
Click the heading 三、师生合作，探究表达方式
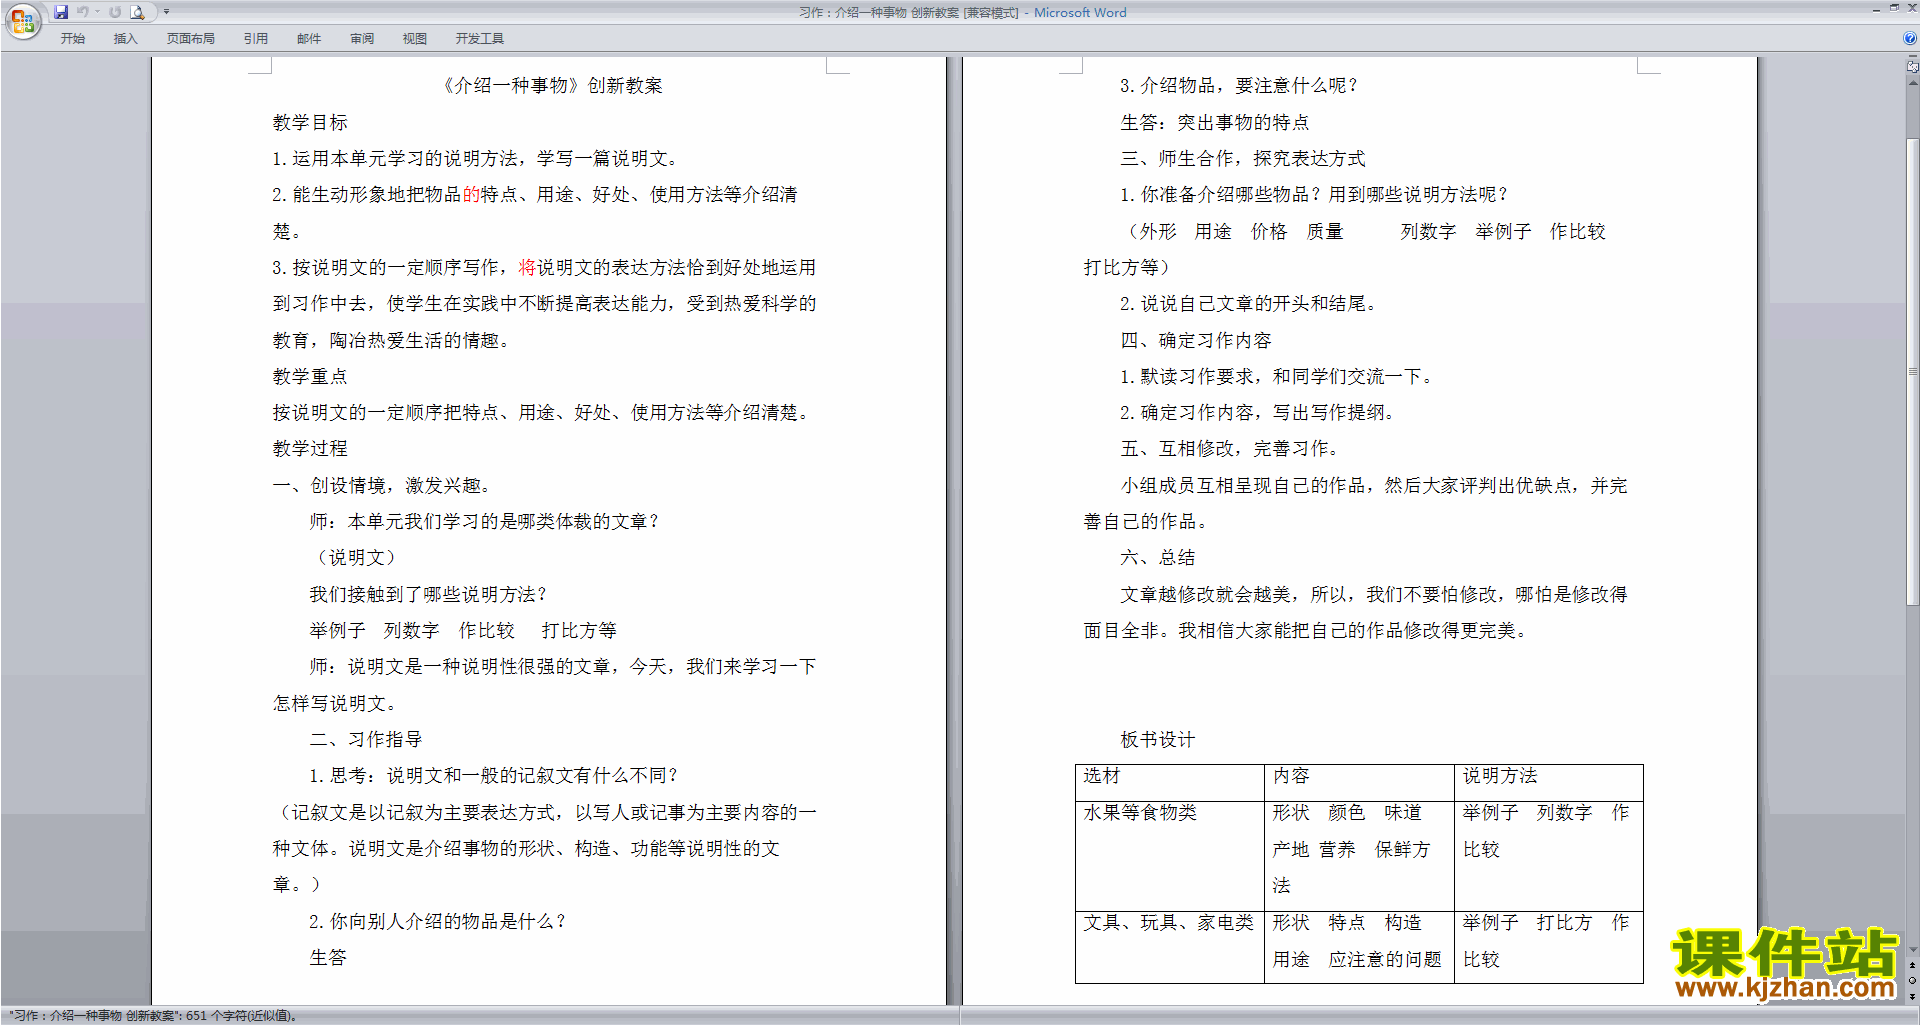1243,158
